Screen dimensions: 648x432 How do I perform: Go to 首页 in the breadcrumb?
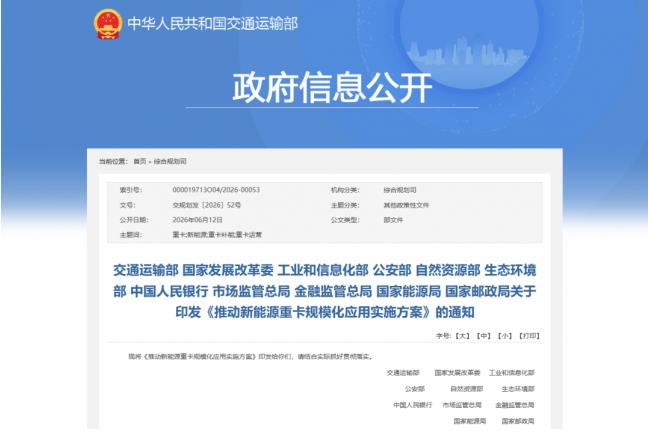(x=140, y=161)
